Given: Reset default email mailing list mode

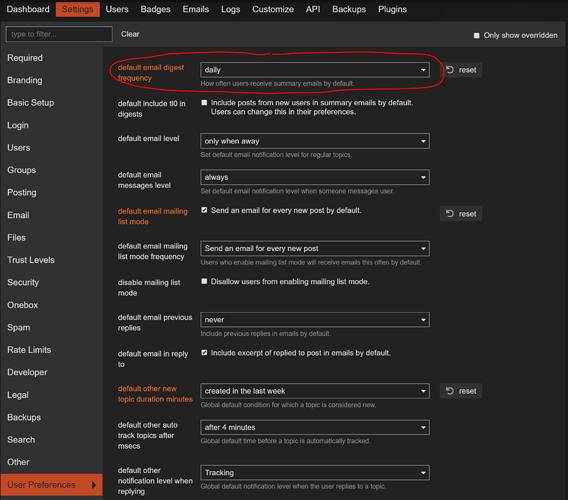Looking at the screenshot, I should [x=461, y=214].
